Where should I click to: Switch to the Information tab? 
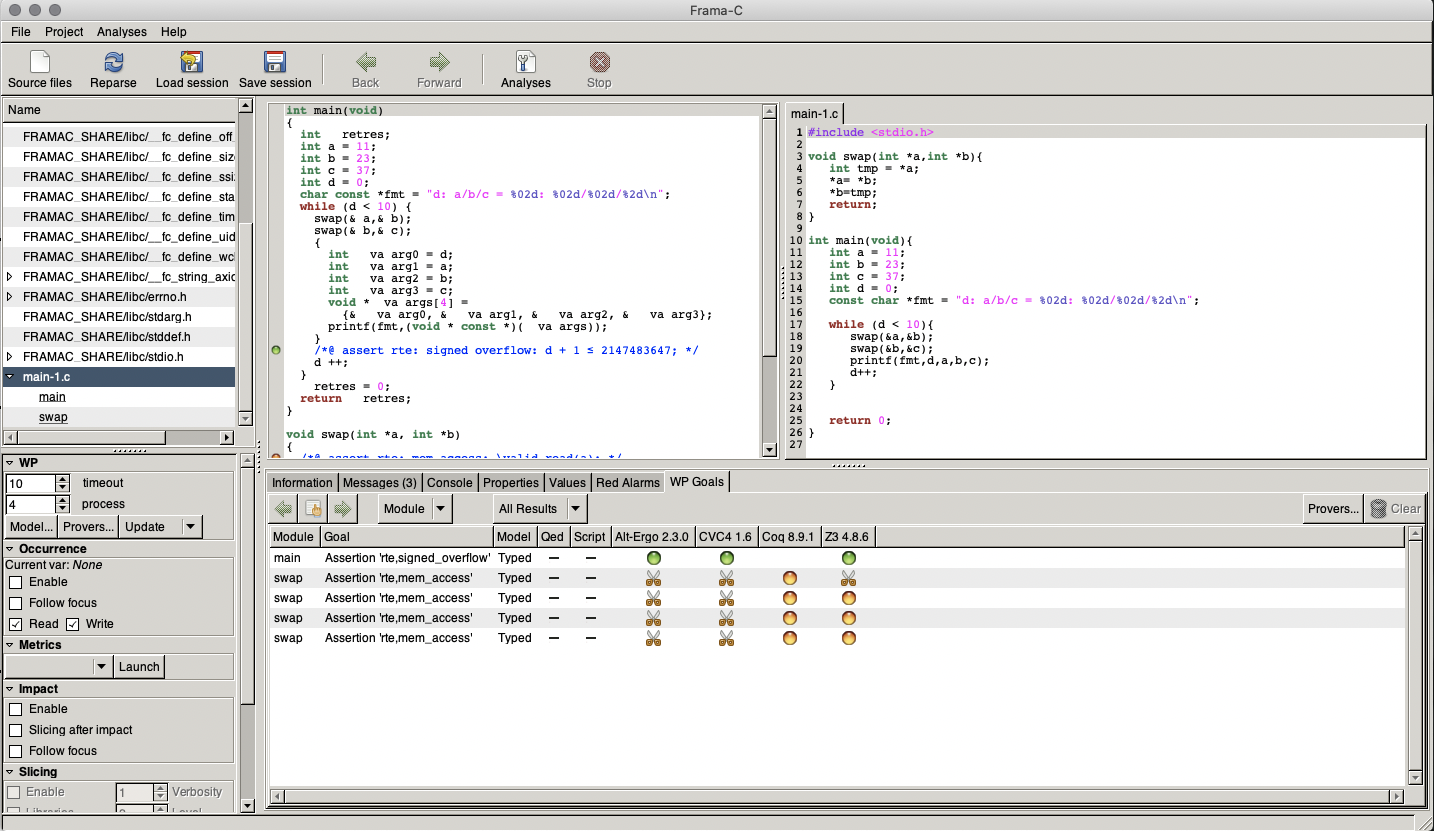pyautogui.click(x=302, y=482)
